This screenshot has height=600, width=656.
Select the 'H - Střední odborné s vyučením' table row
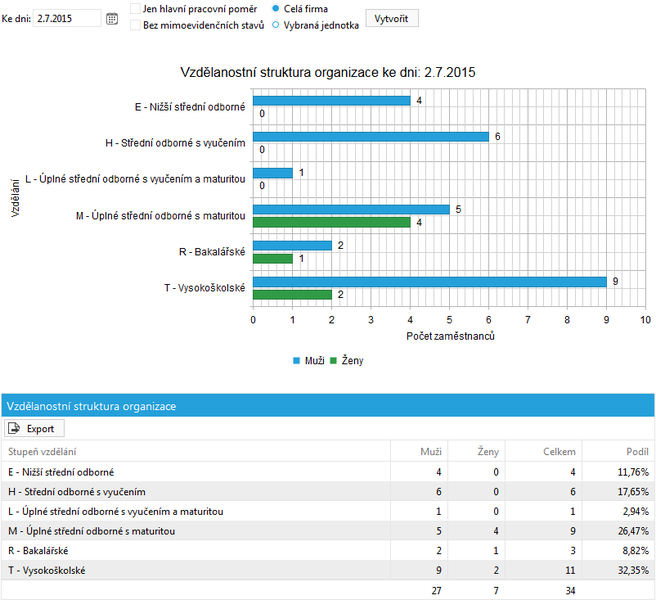pyautogui.click(x=328, y=492)
